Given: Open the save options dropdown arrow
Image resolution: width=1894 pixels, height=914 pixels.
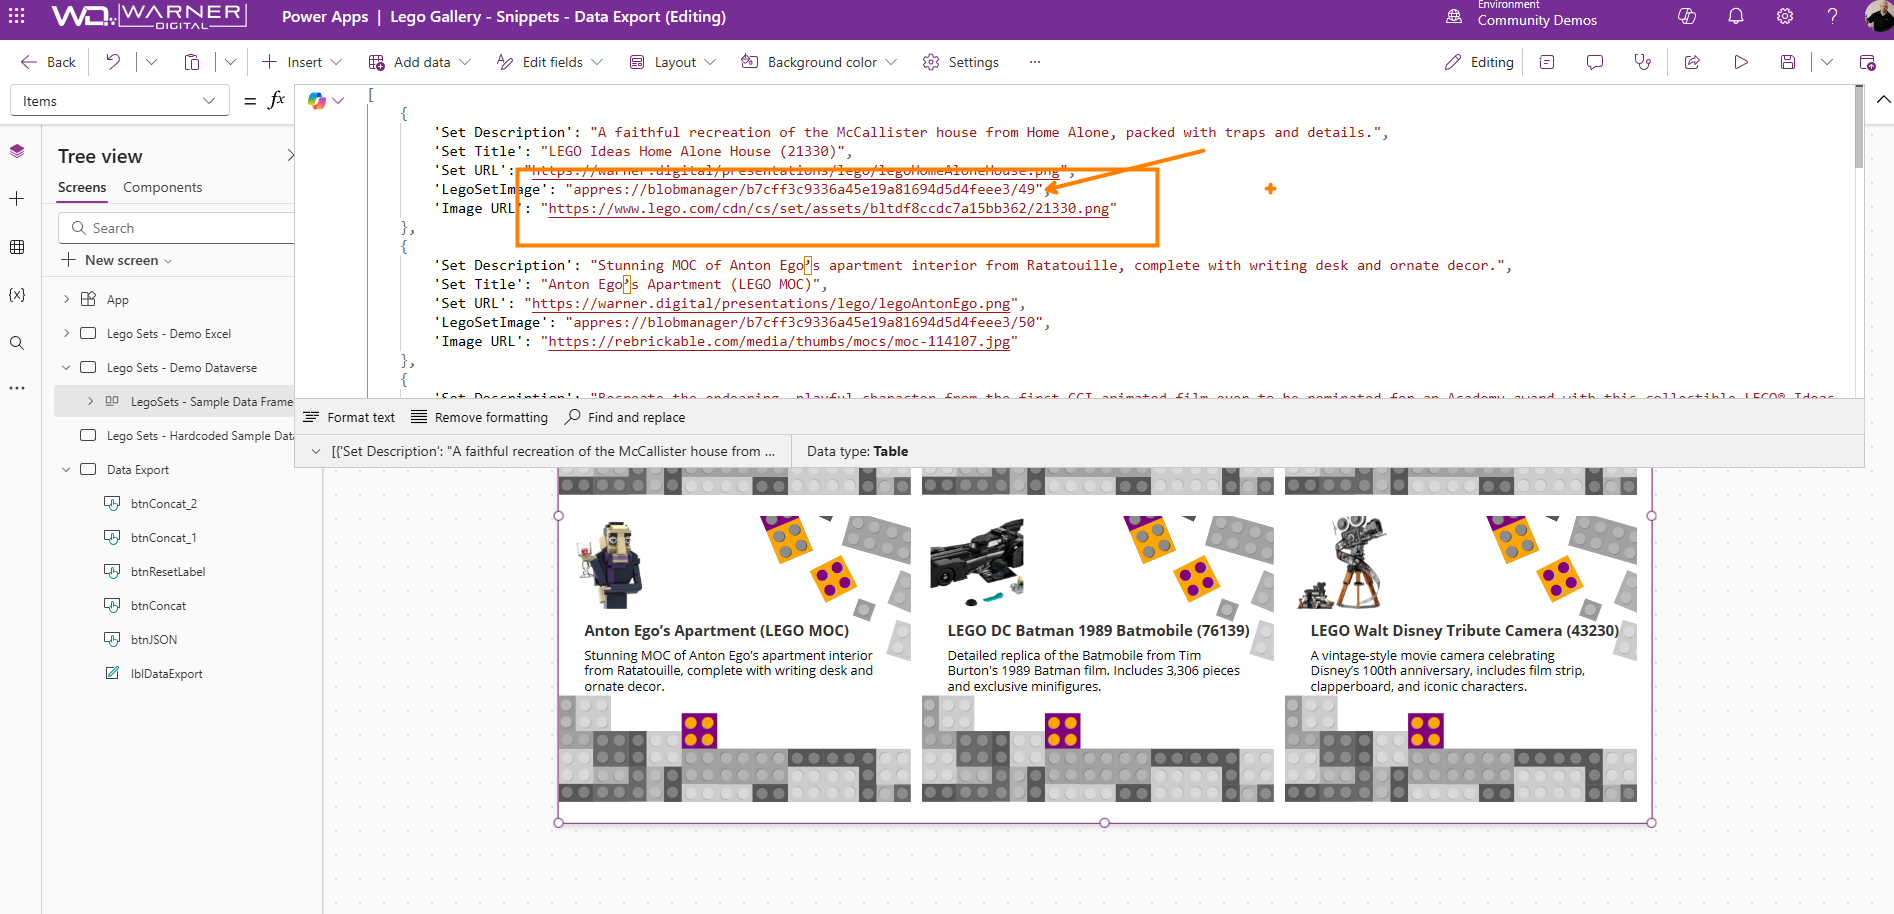Looking at the screenshot, I should [x=1827, y=62].
